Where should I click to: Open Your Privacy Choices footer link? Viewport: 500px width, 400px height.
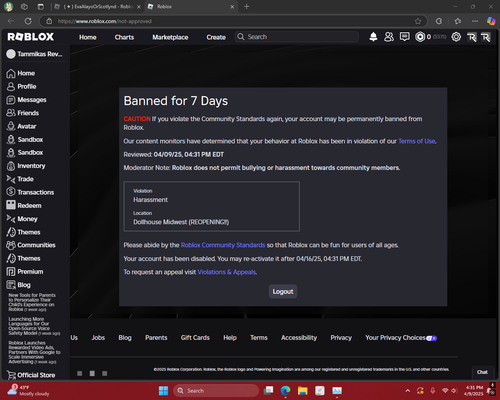coord(401,338)
